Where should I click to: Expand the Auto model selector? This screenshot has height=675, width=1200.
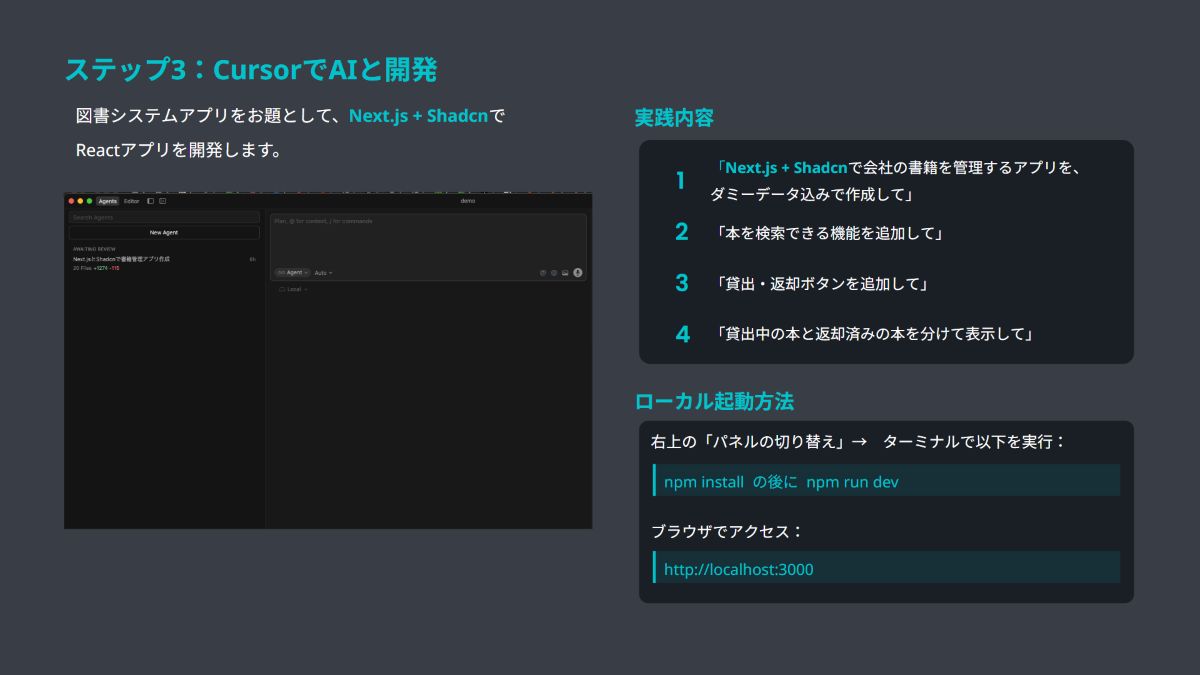[x=323, y=272]
